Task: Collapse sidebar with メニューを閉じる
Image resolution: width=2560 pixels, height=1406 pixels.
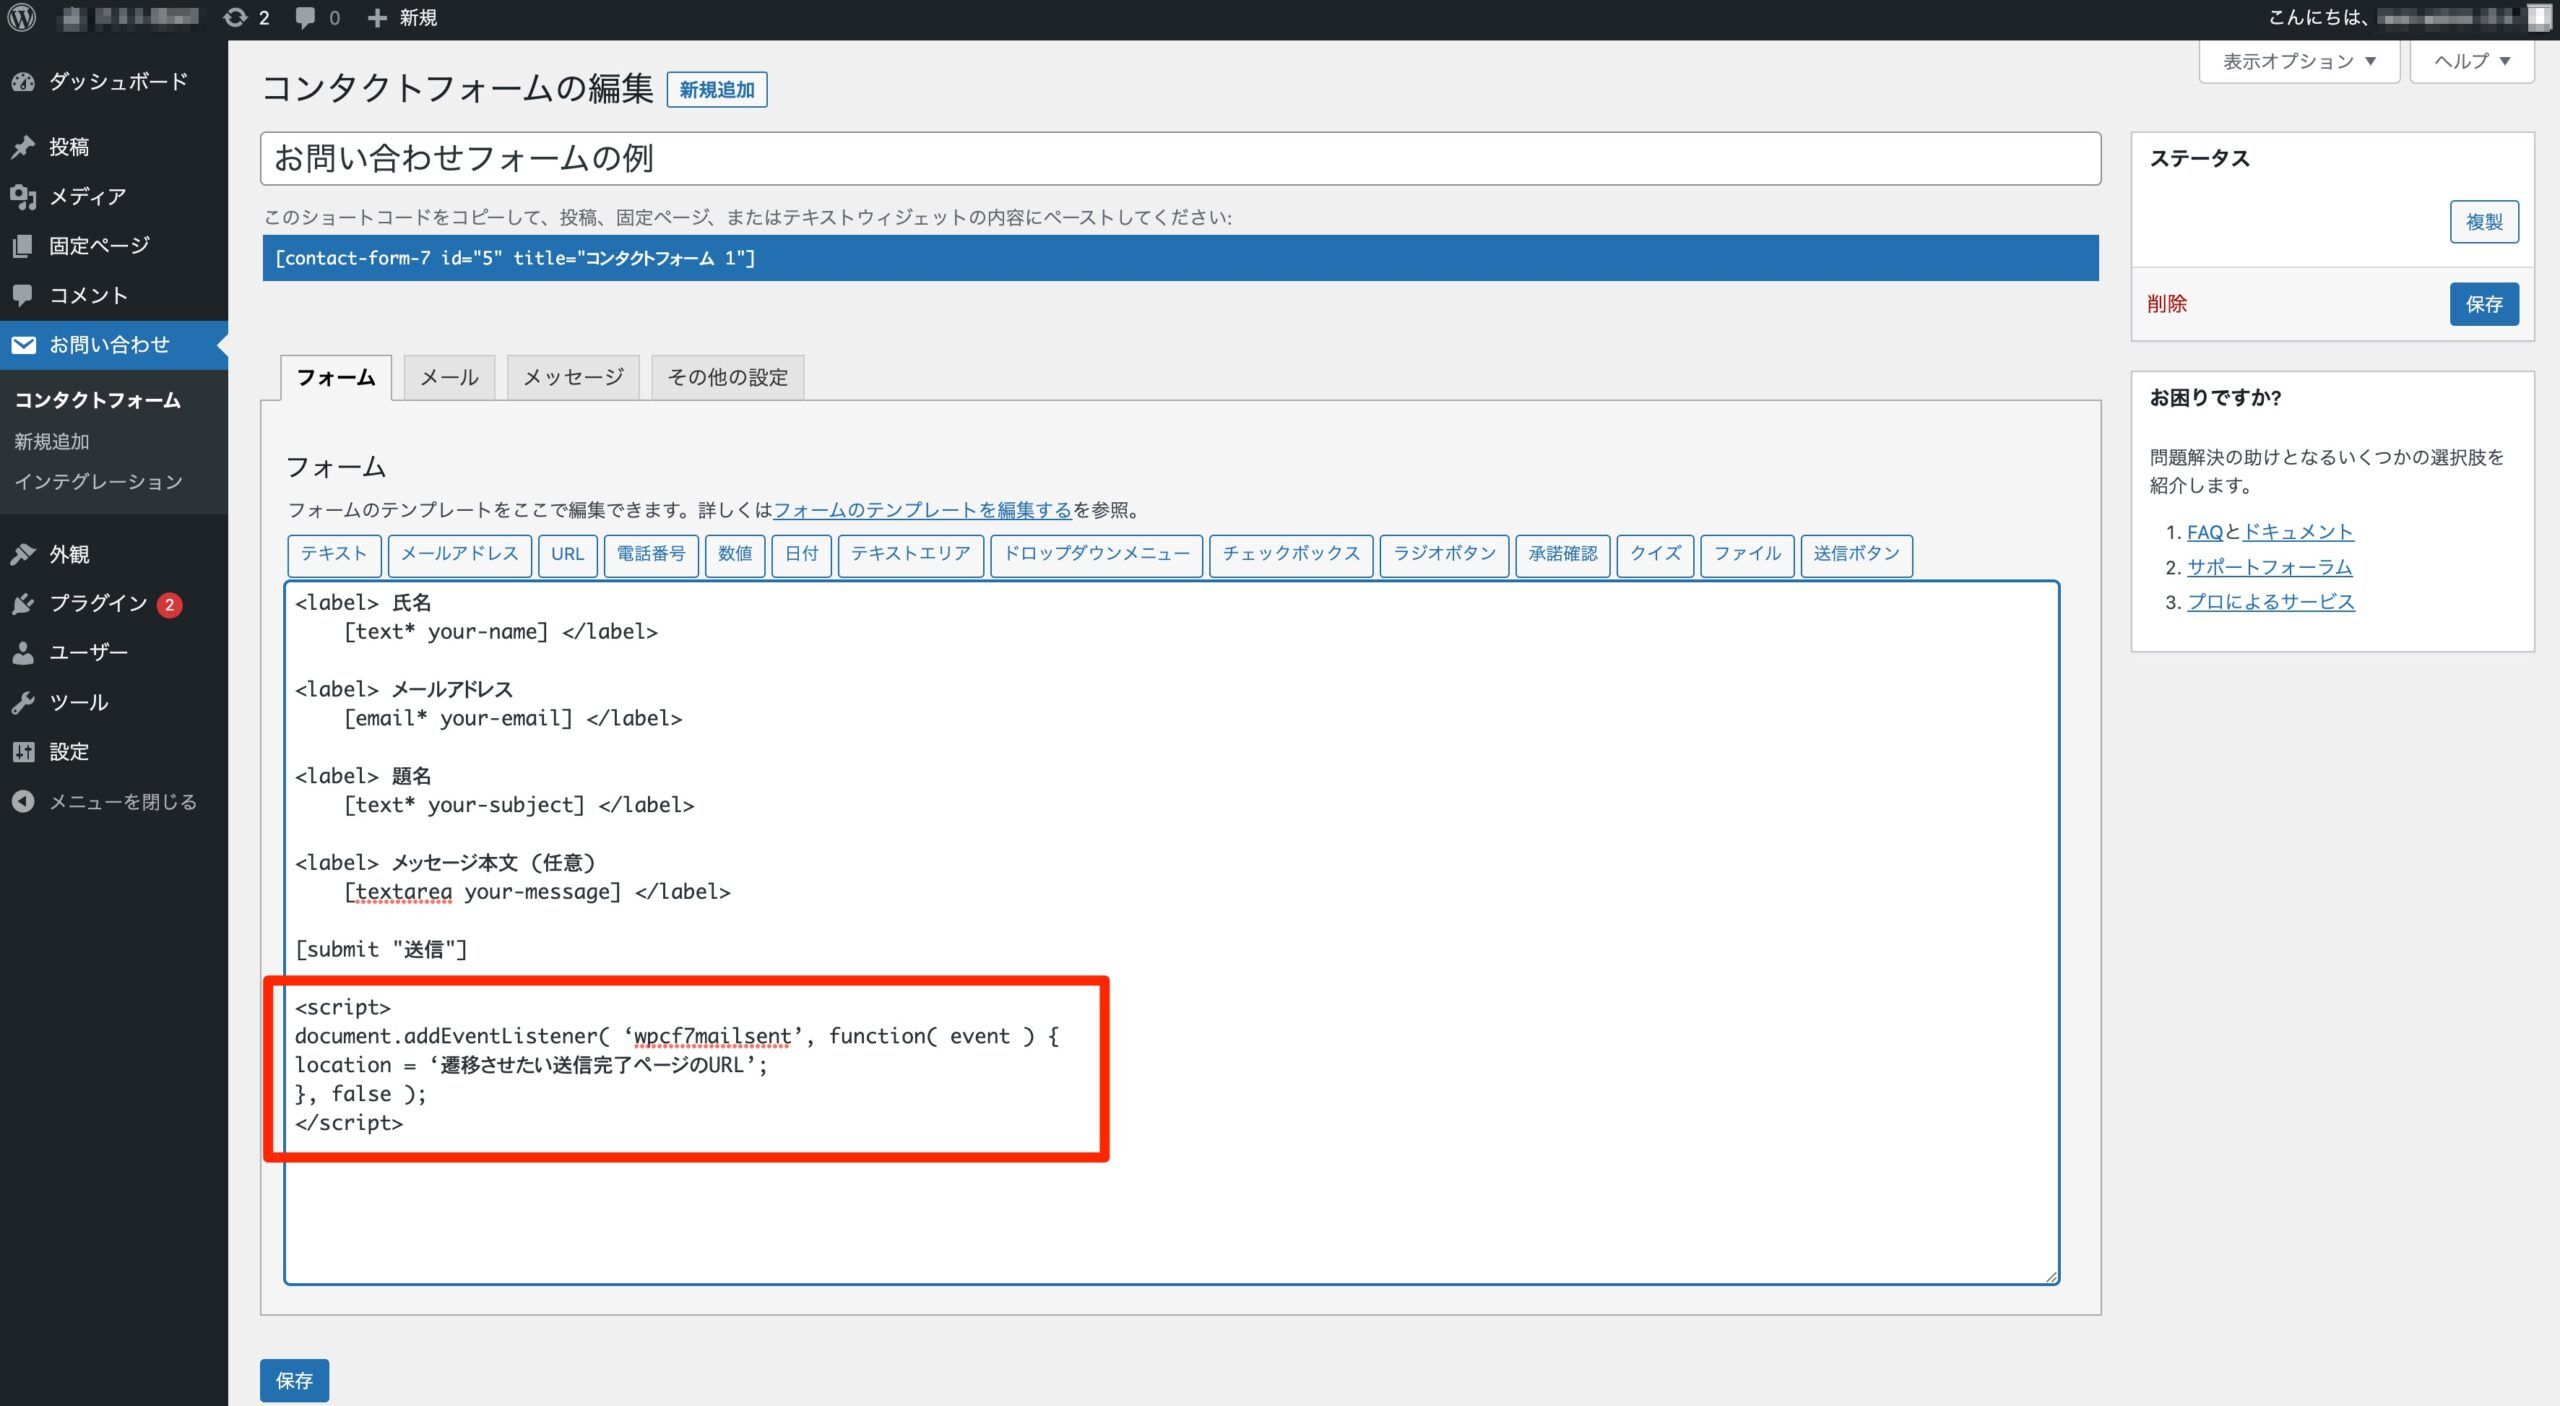Action: 122,801
